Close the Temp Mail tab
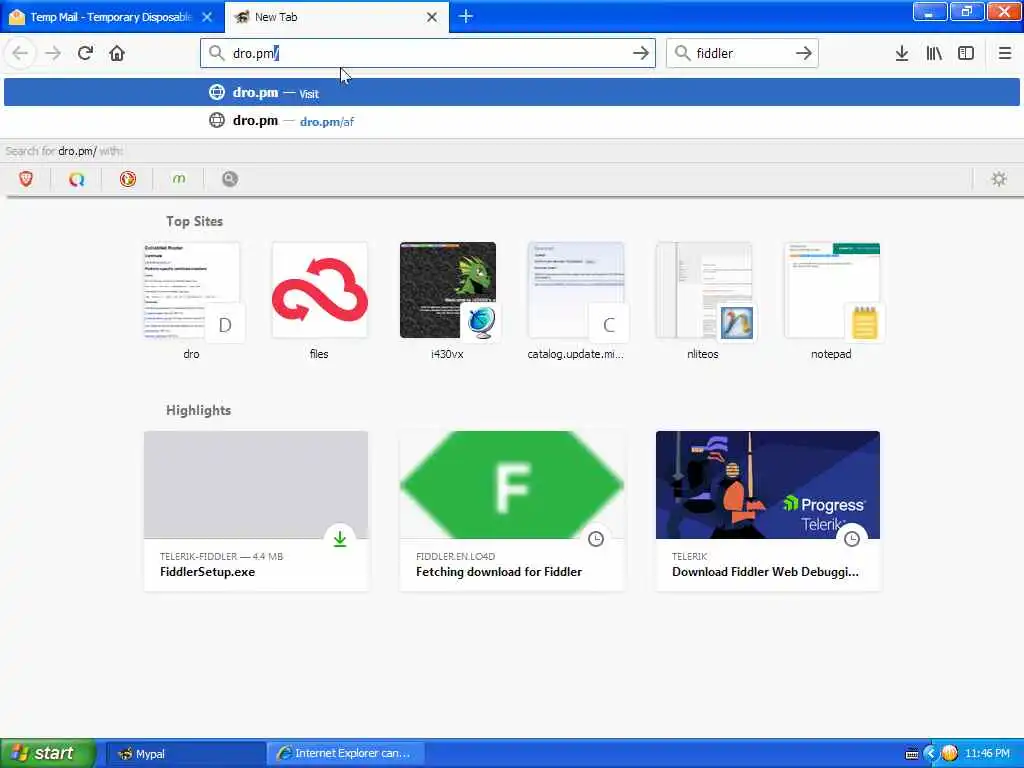1024x768 pixels. click(x=207, y=17)
